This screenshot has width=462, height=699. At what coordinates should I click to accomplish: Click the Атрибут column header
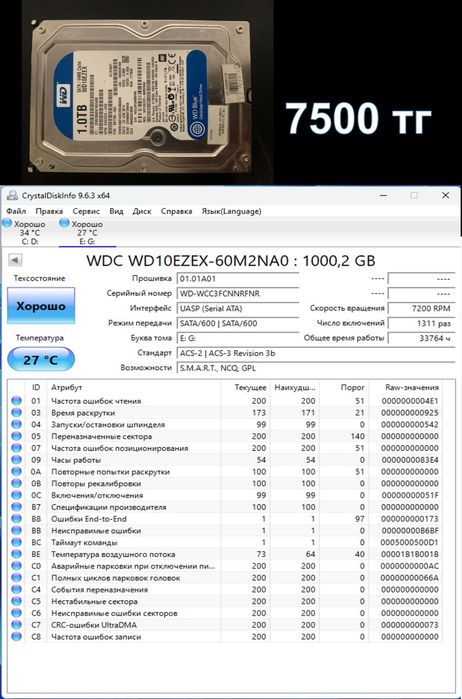coord(133,387)
